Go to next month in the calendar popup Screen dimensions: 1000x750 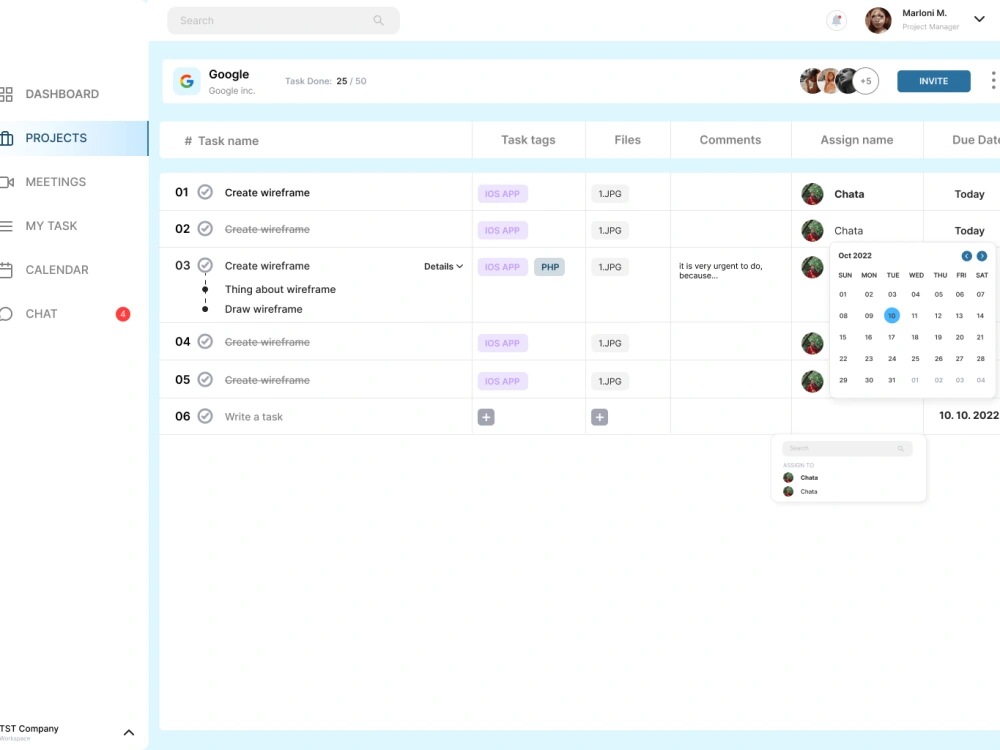[982, 256]
